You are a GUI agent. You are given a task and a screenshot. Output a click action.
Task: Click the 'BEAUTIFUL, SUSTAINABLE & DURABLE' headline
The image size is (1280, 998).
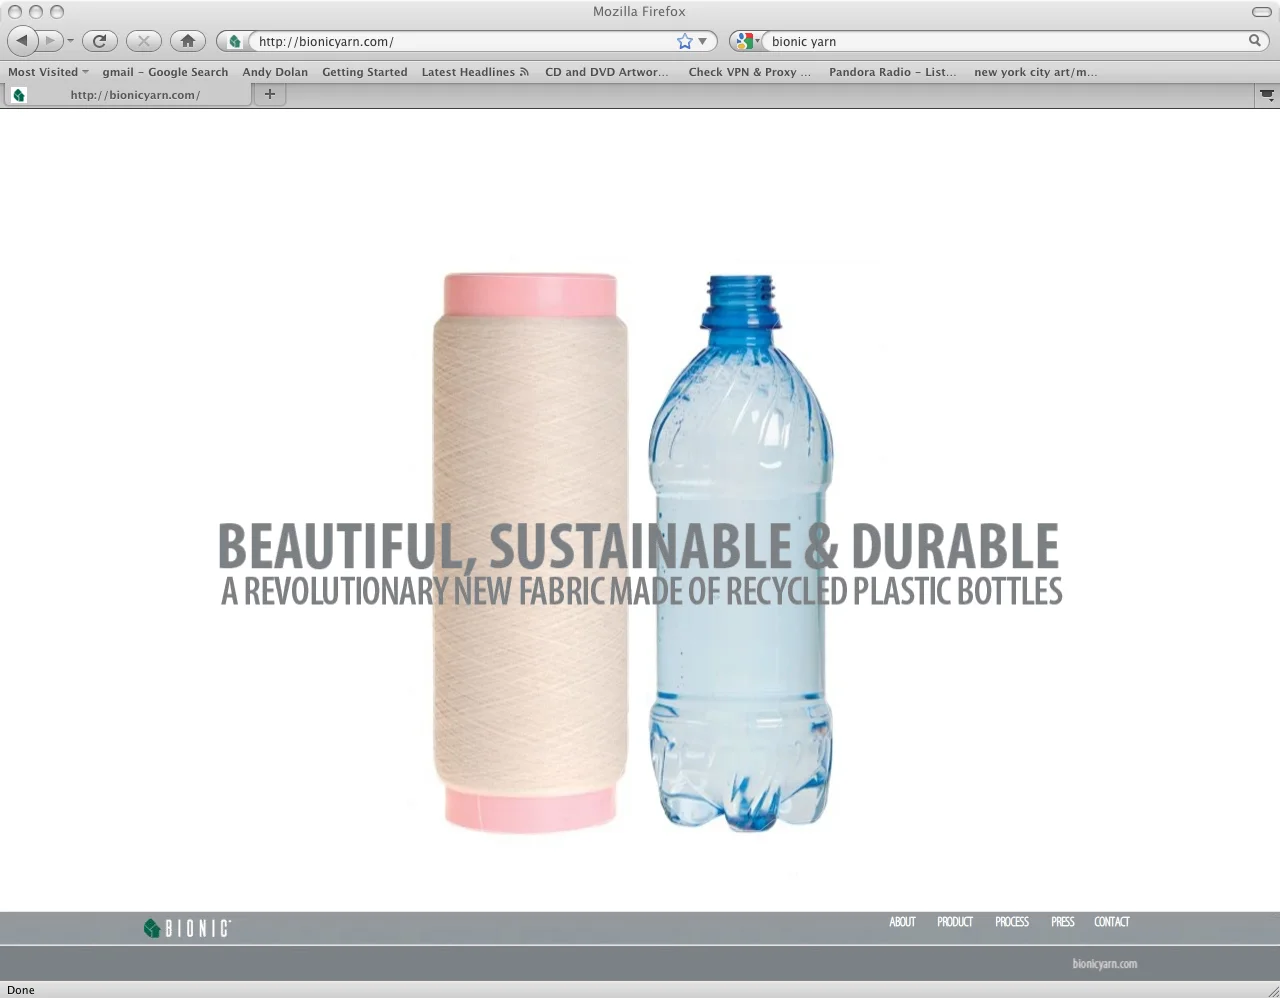pyautogui.click(x=638, y=545)
